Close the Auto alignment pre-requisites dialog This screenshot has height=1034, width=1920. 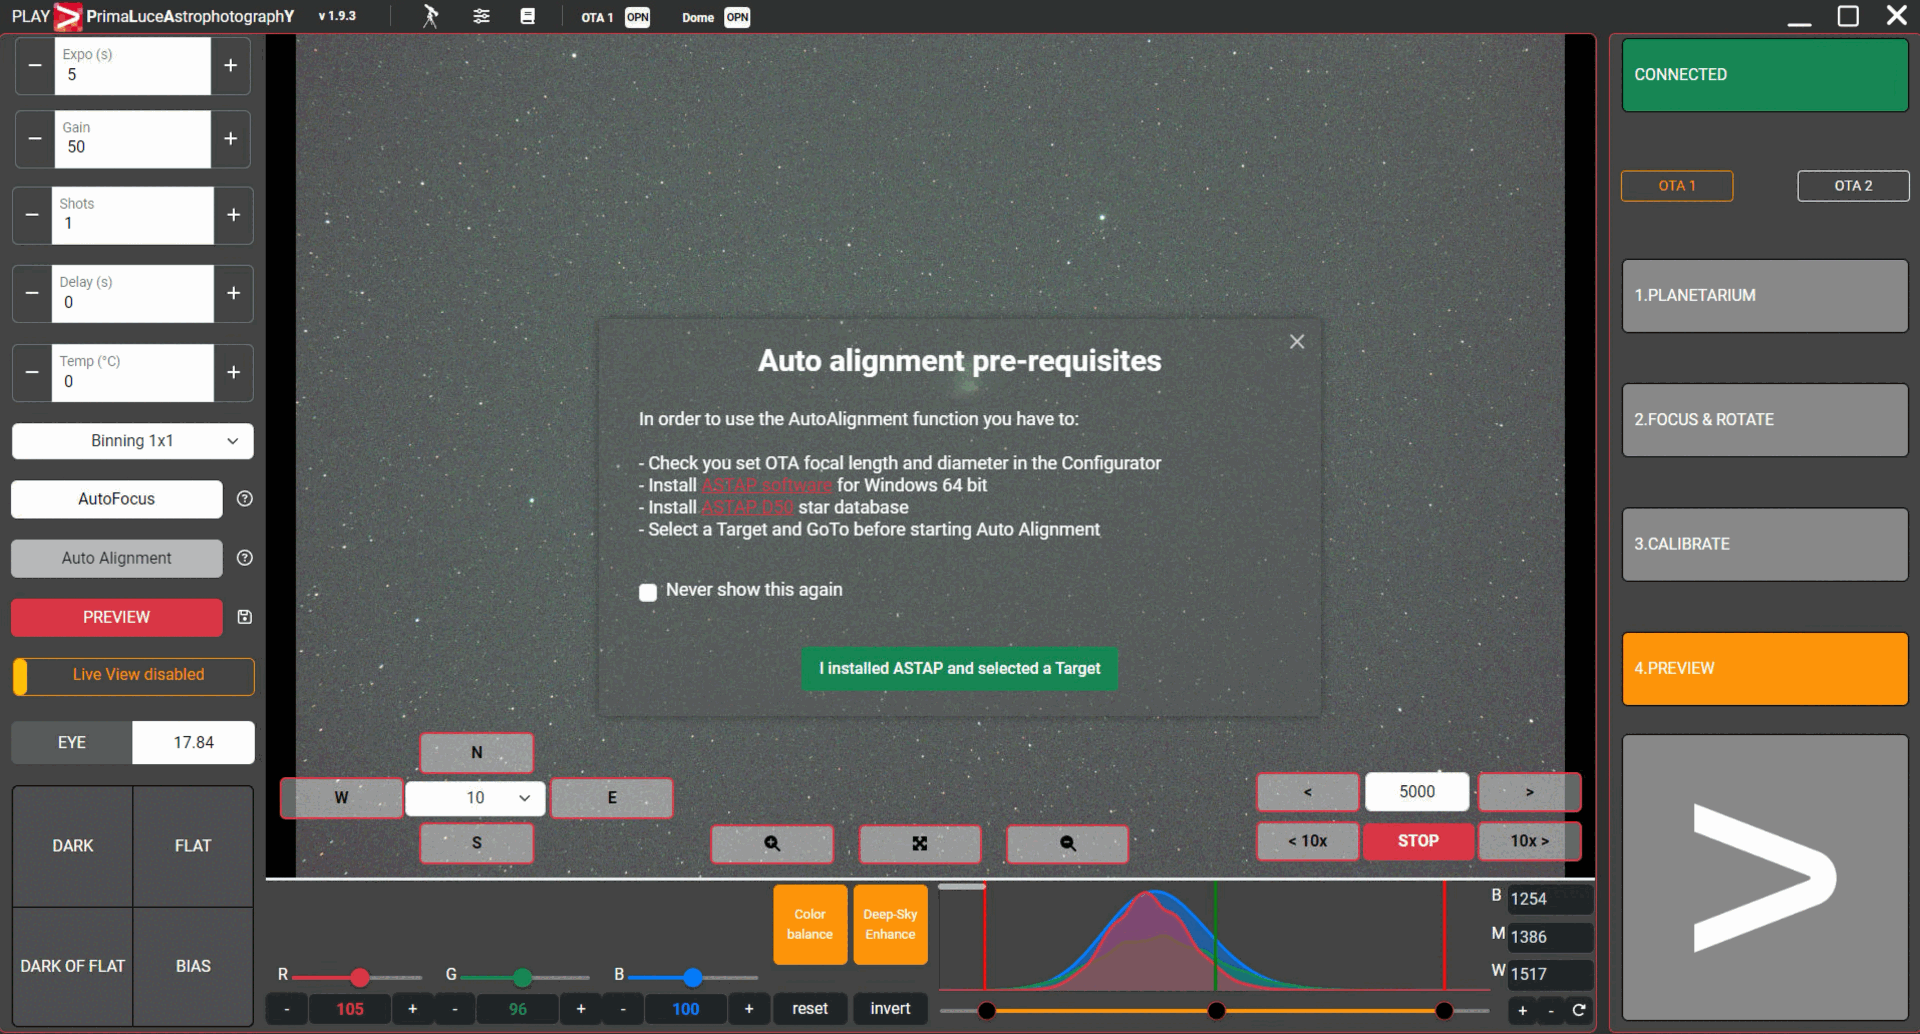point(1297,342)
